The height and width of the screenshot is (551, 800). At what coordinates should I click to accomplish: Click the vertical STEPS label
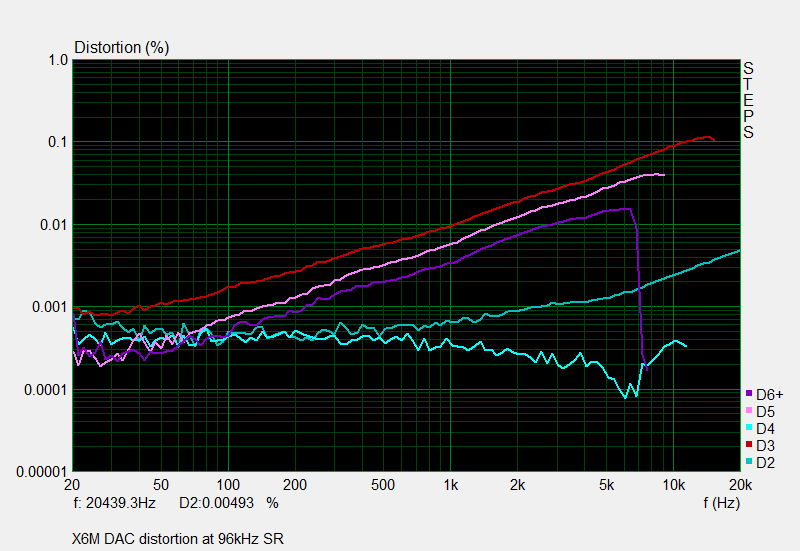[748, 100]
